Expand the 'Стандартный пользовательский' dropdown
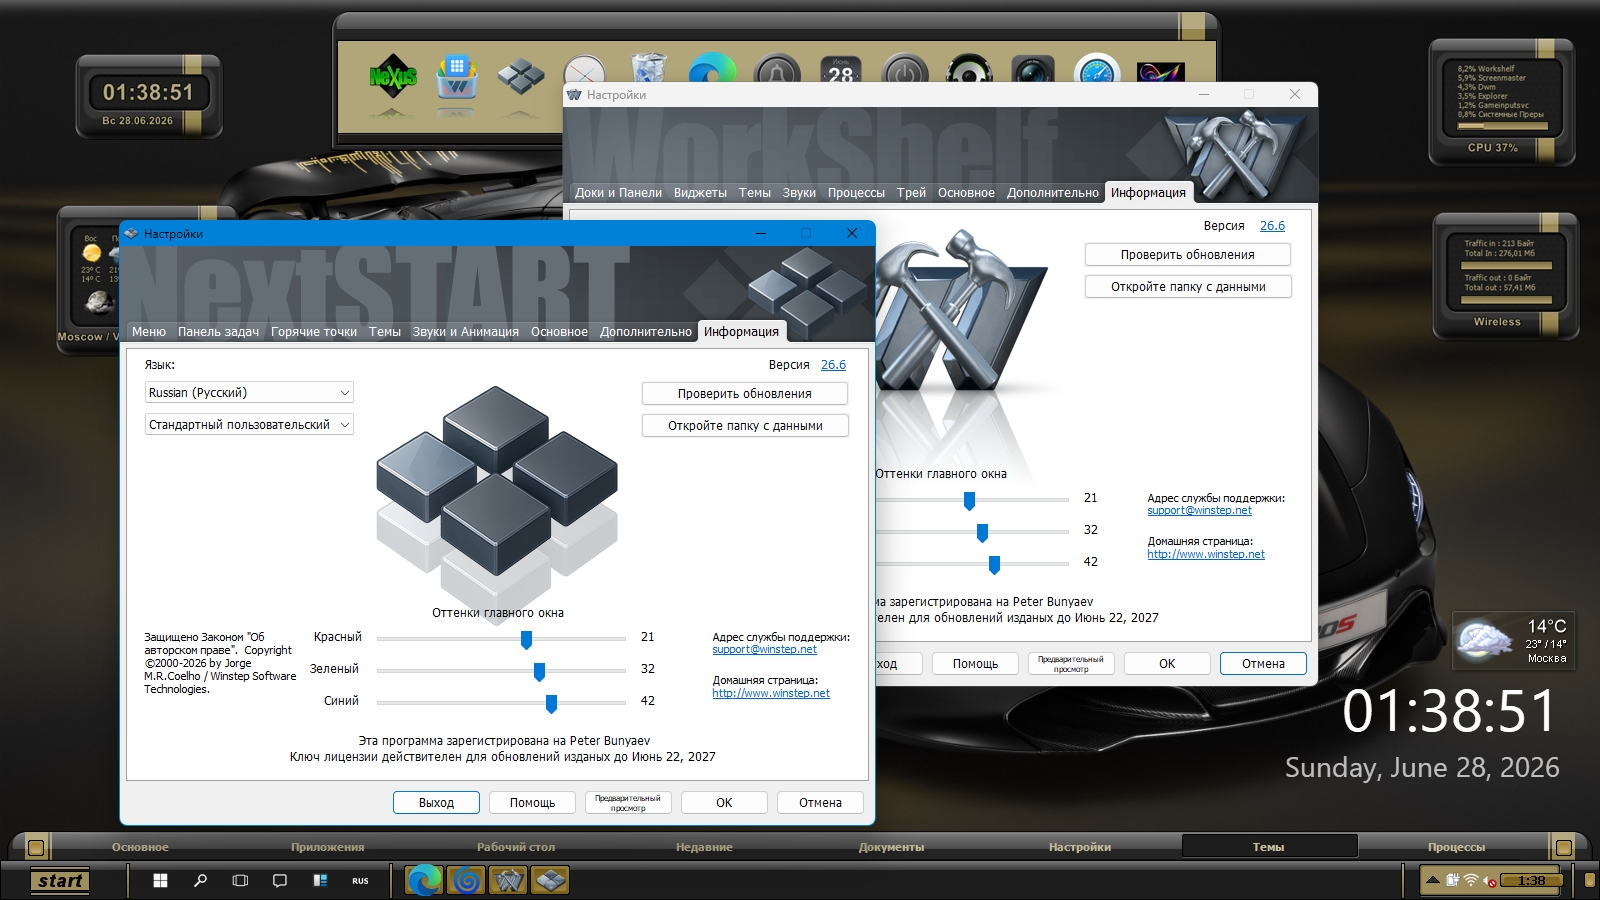Image resolution: width=1600 pixels, height=900 pixels. click(x=249, y=425)
